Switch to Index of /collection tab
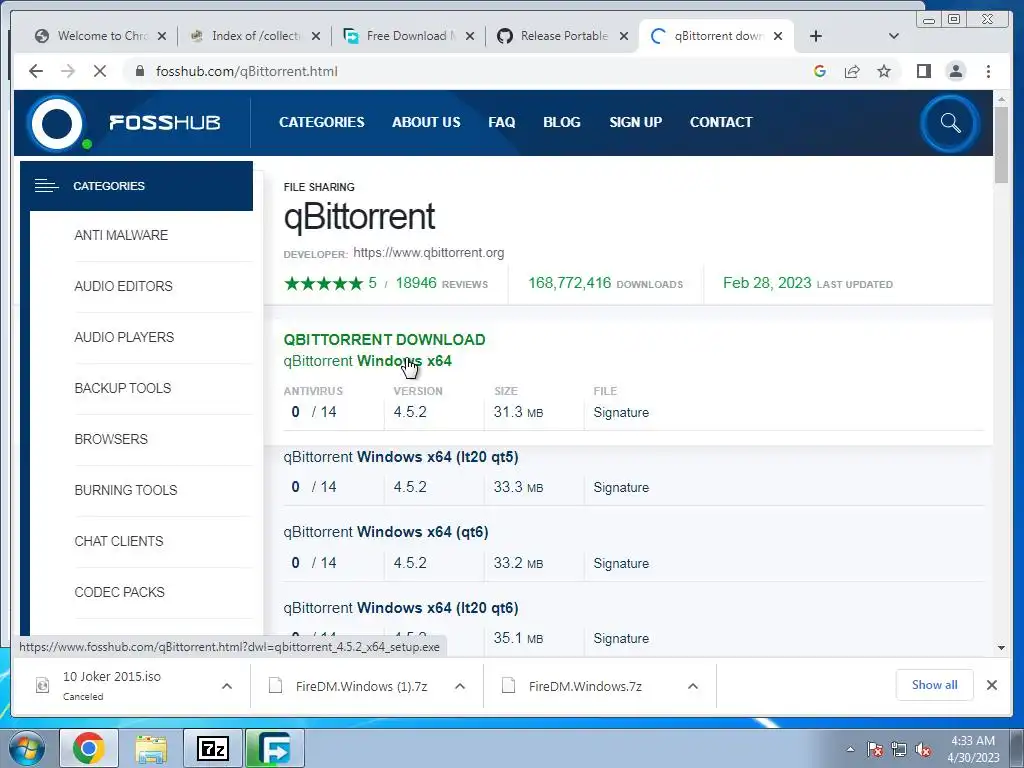 pos(255,36)
